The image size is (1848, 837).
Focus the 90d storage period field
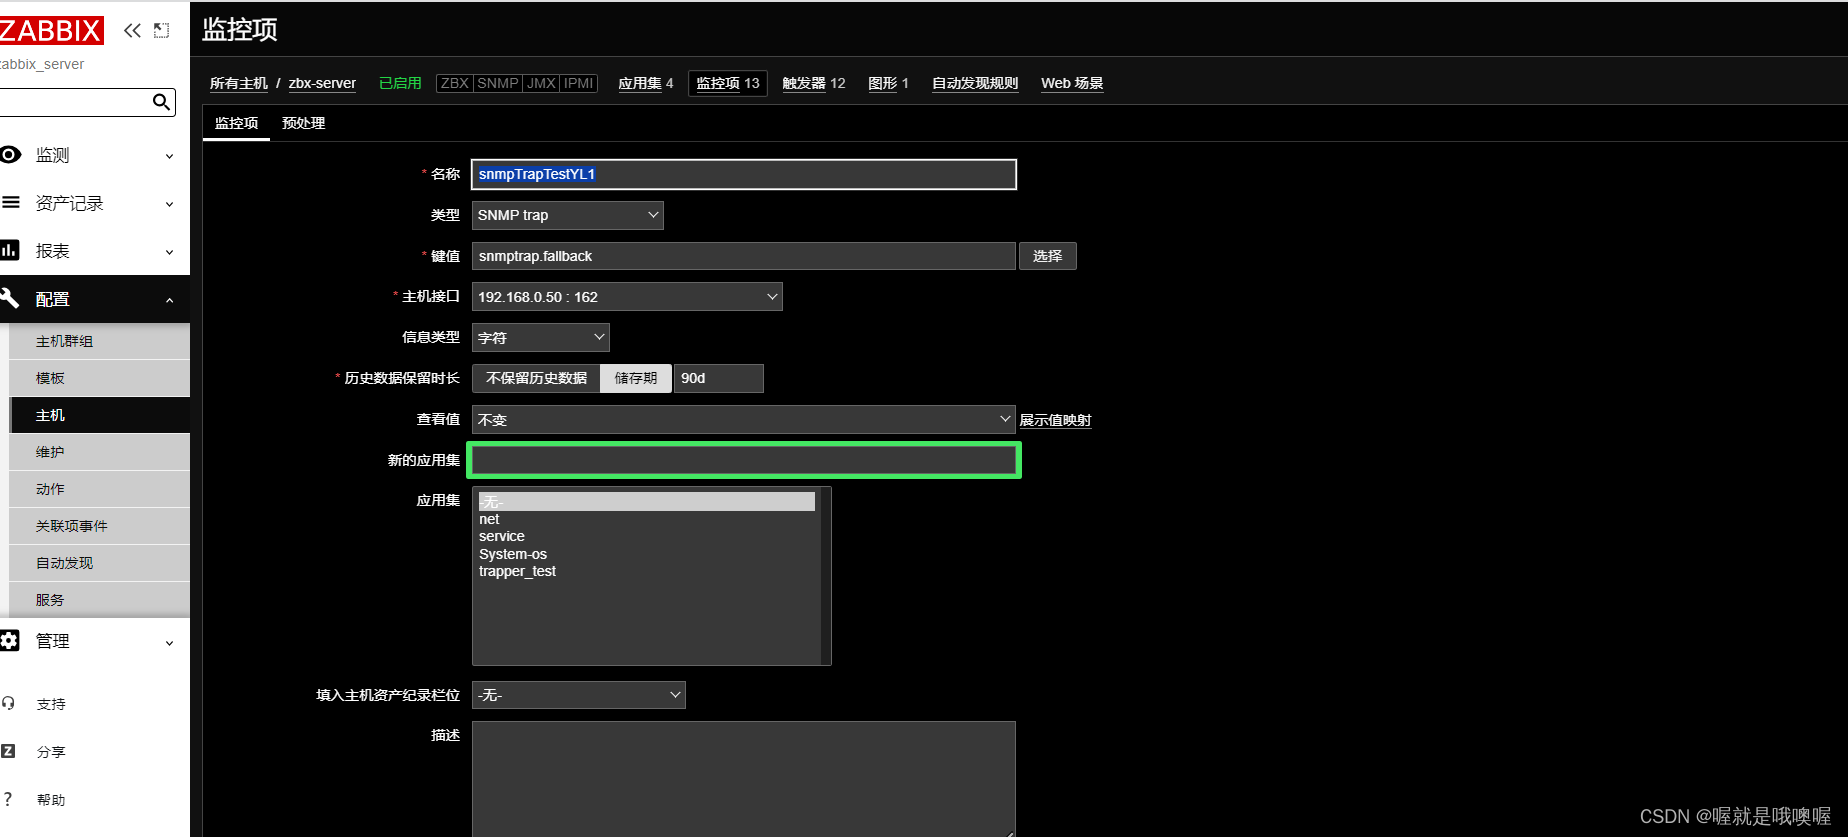(719, 378)
